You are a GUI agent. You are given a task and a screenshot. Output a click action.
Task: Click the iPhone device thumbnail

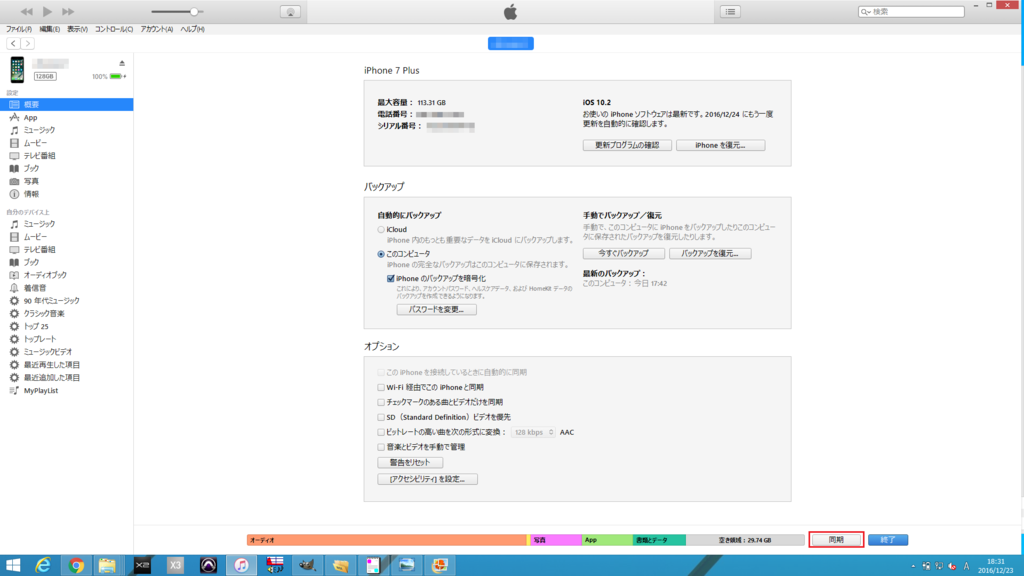(17, 69)
